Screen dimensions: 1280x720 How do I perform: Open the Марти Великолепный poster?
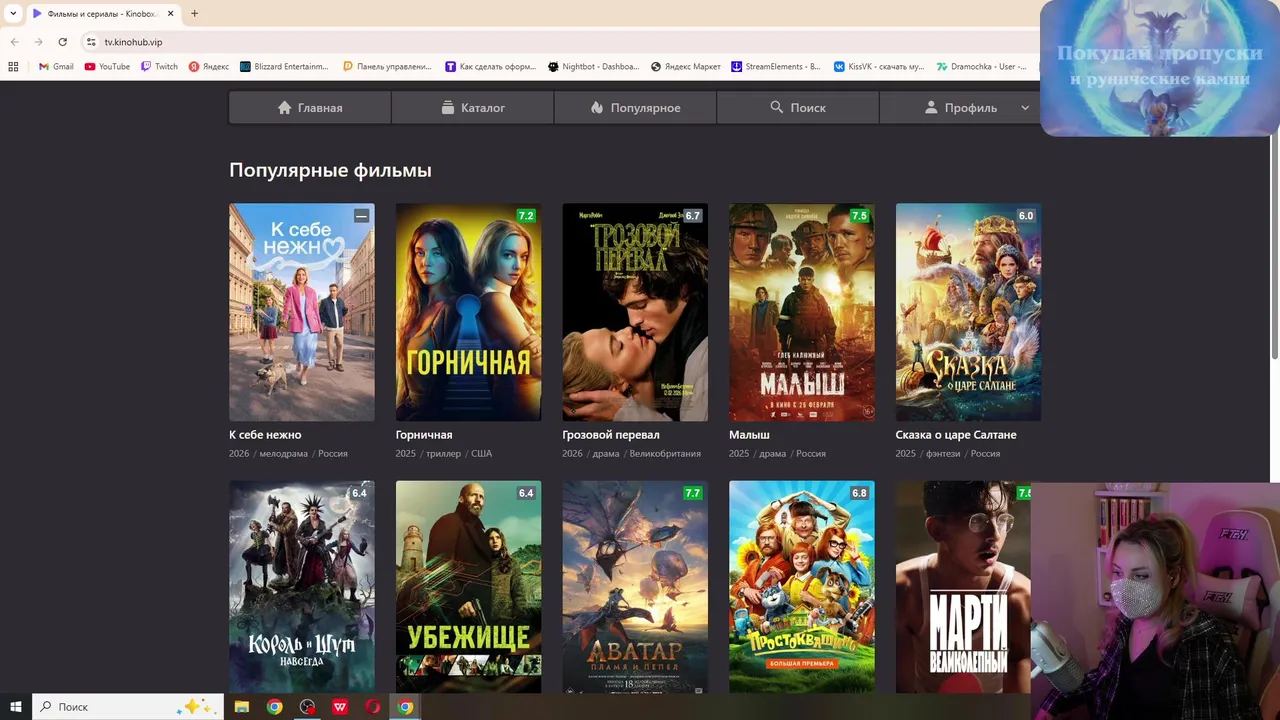coord(963,587)
